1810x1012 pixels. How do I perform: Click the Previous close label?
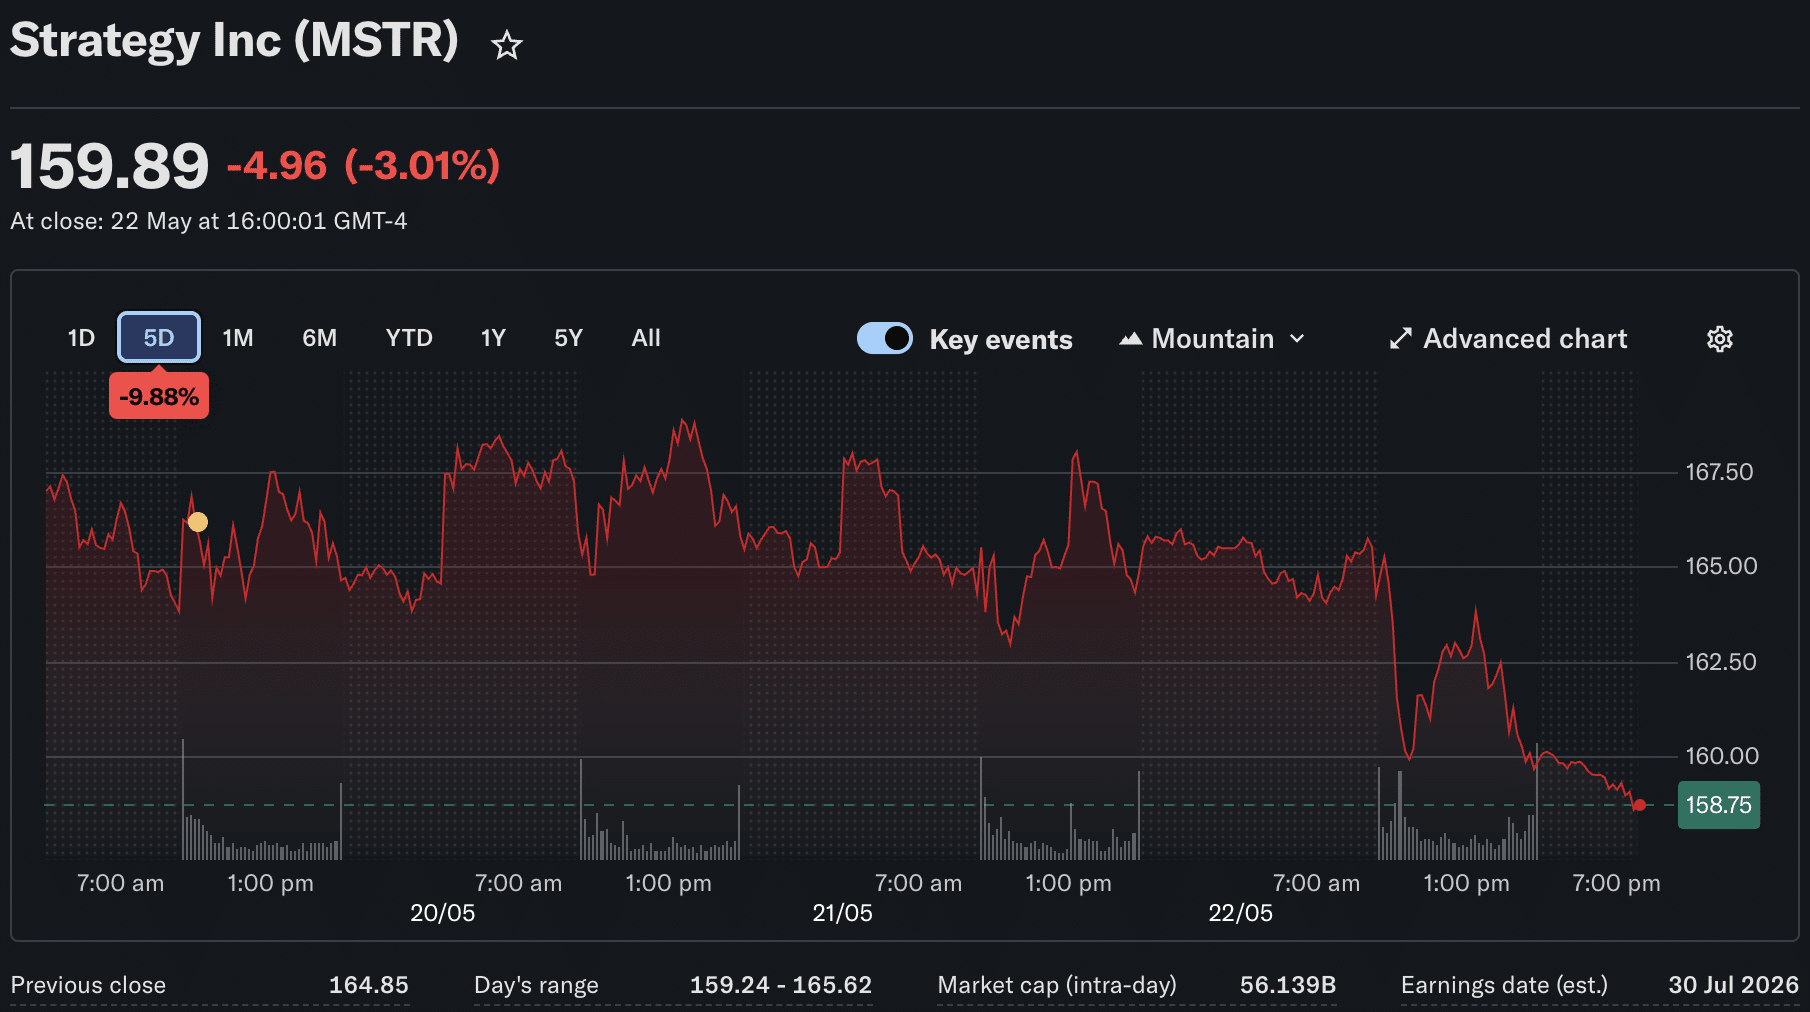pos(88,985)
